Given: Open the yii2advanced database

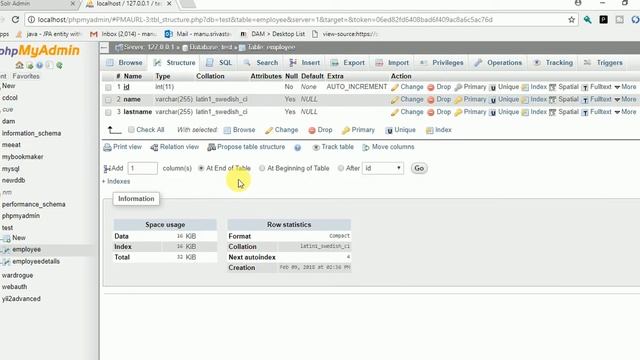Looking at the screenshot, I should [21, 299].
